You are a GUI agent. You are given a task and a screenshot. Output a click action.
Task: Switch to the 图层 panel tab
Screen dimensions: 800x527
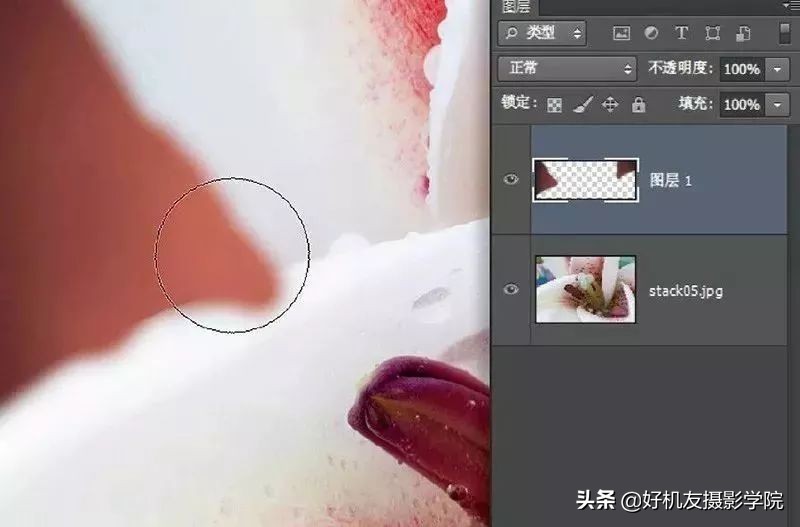pos(516,6)
